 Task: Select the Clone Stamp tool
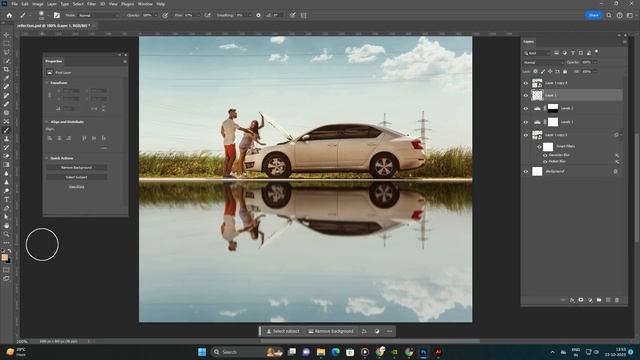tap(6, 139)
